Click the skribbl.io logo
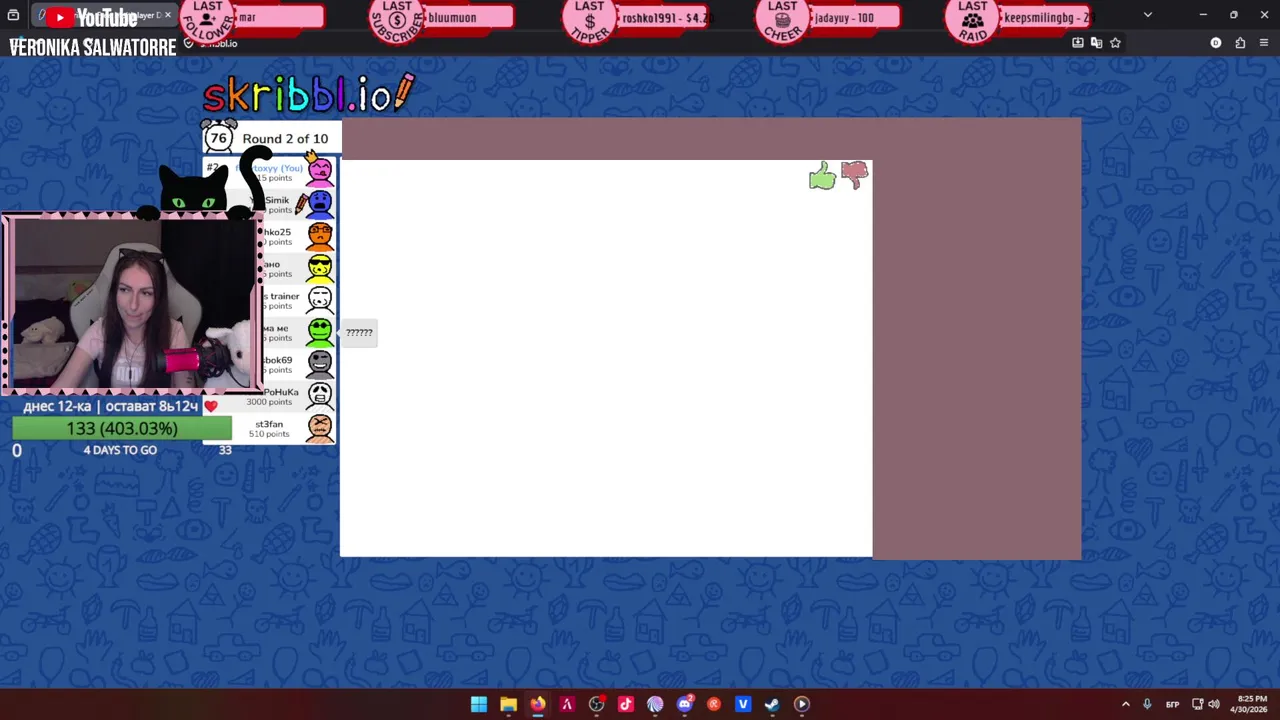The width and height of the screenshot is (1280, 720). point(308,94)
